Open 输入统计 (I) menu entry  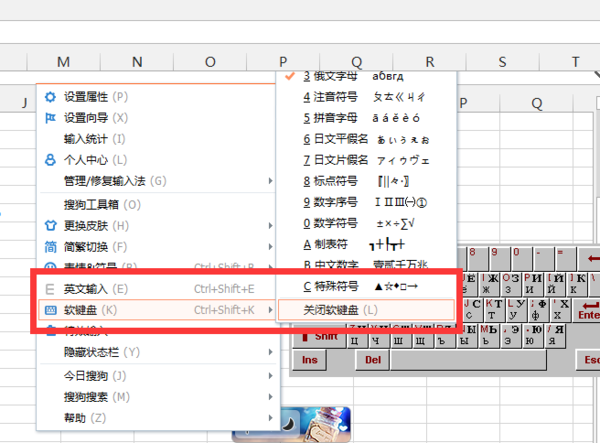157,139
